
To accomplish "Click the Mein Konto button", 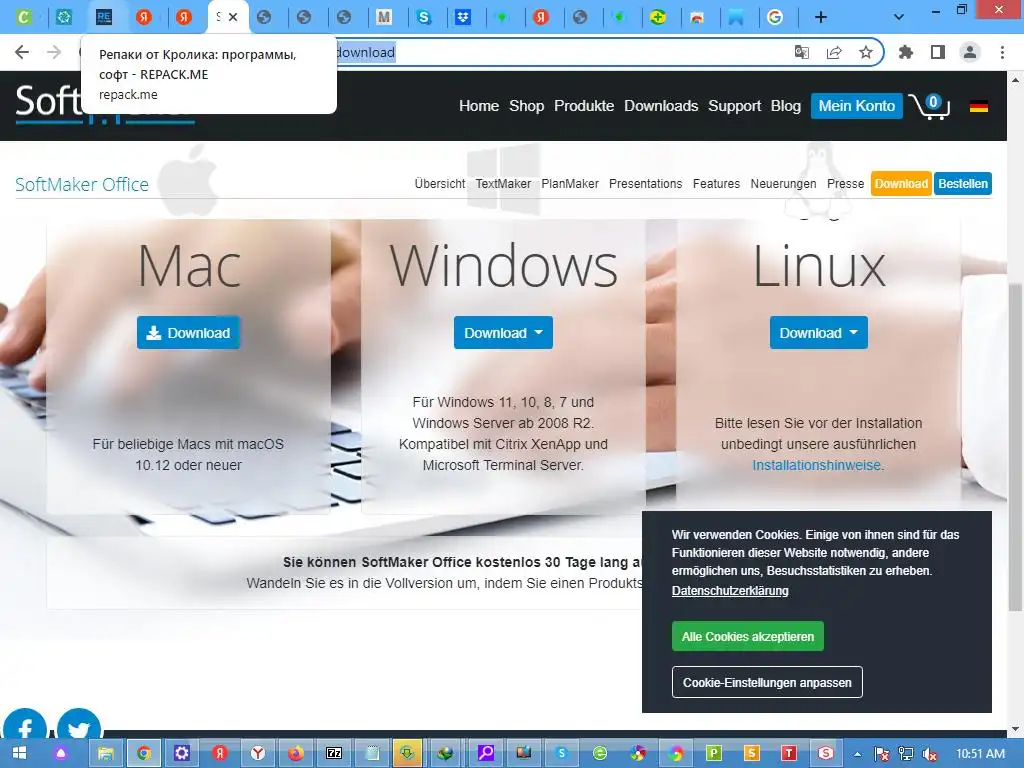I will 857,106.
